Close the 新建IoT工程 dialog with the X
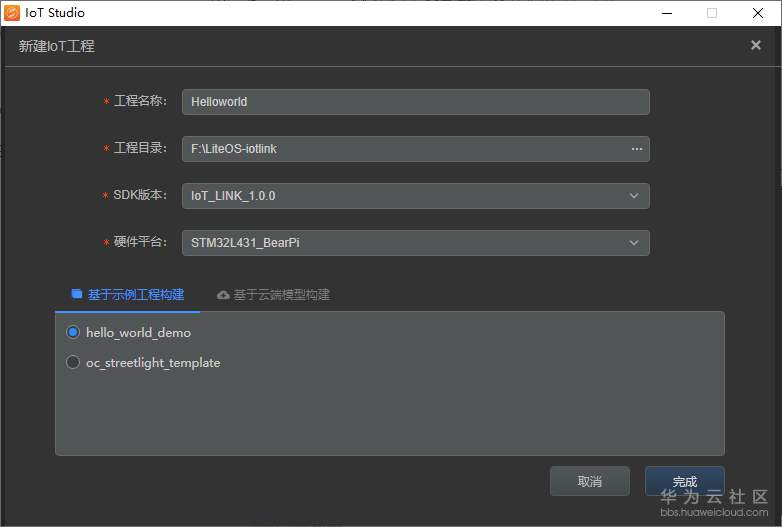This screenshot has width=782, height=527. [756, 45]
